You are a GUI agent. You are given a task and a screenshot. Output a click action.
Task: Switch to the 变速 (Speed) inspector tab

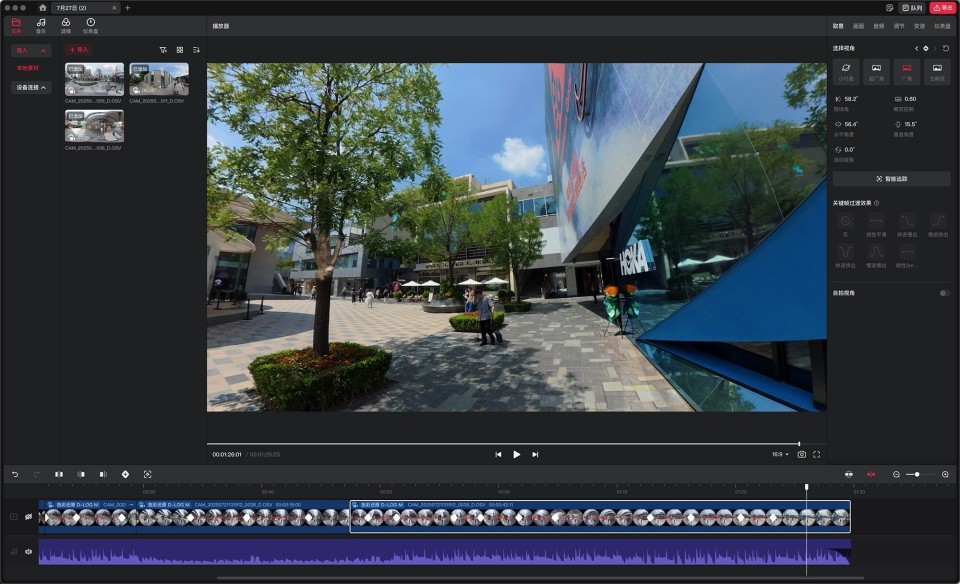point(919,26)
